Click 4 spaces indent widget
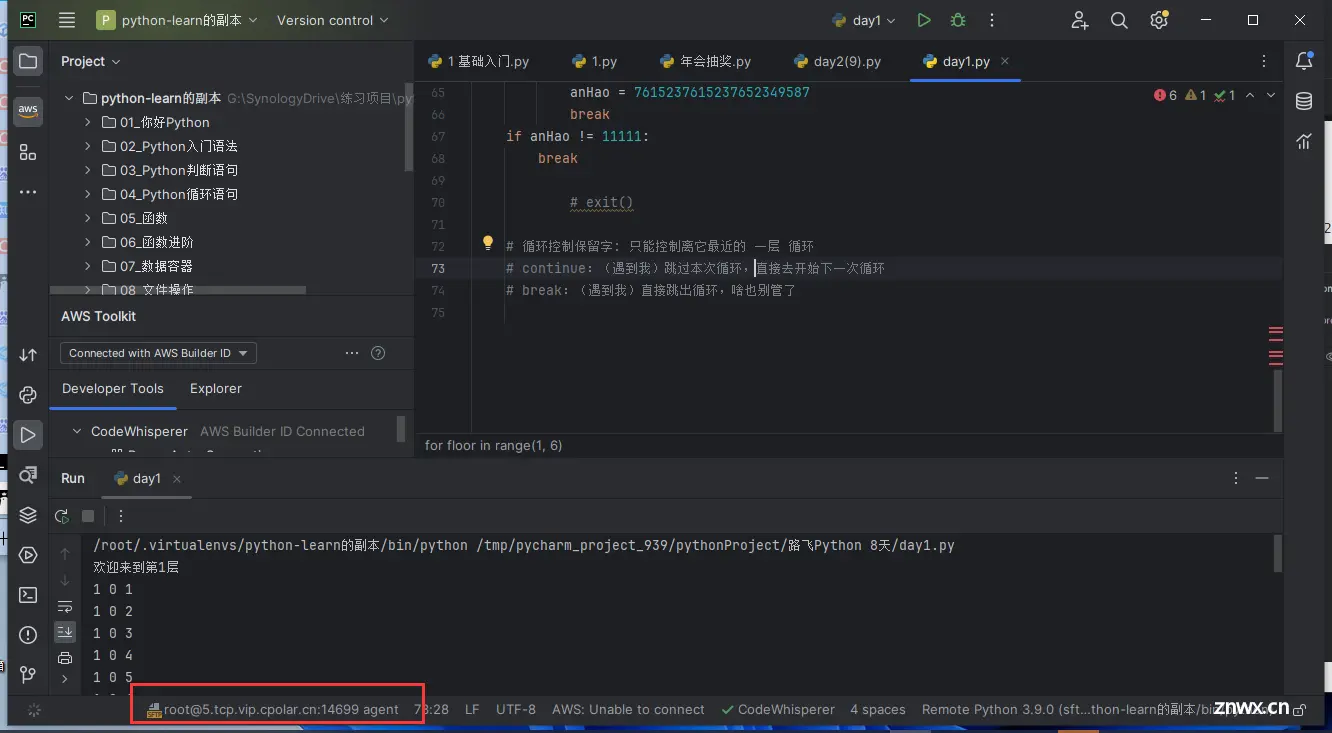Viewport: 1332px width, 733px height. (878, 710)
